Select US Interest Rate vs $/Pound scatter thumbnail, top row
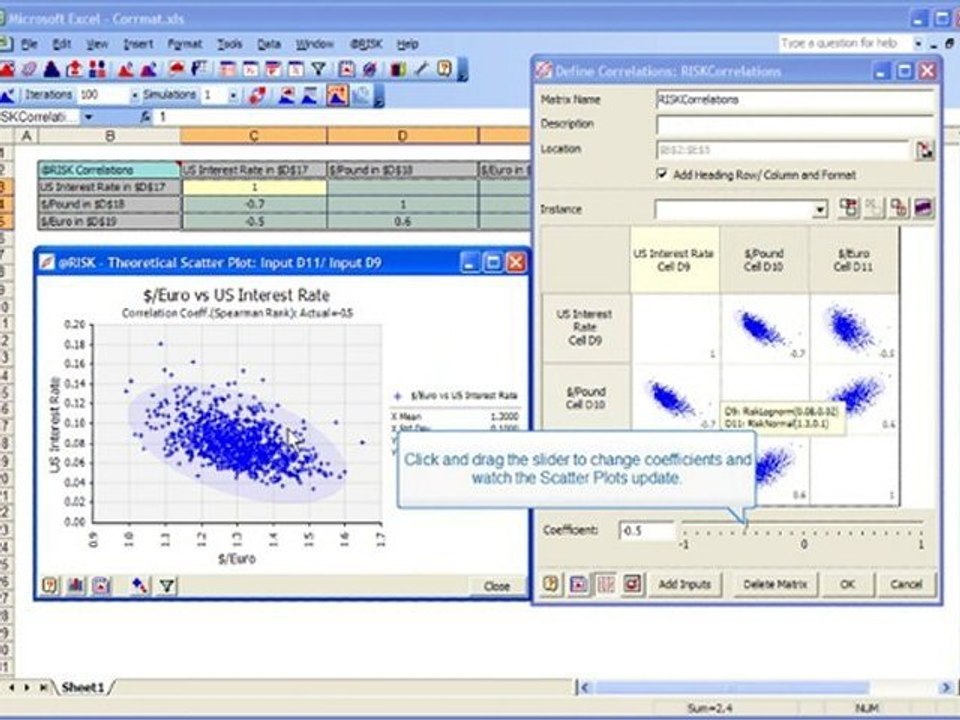Screen dimensions: 960x720 click(765, 329)
